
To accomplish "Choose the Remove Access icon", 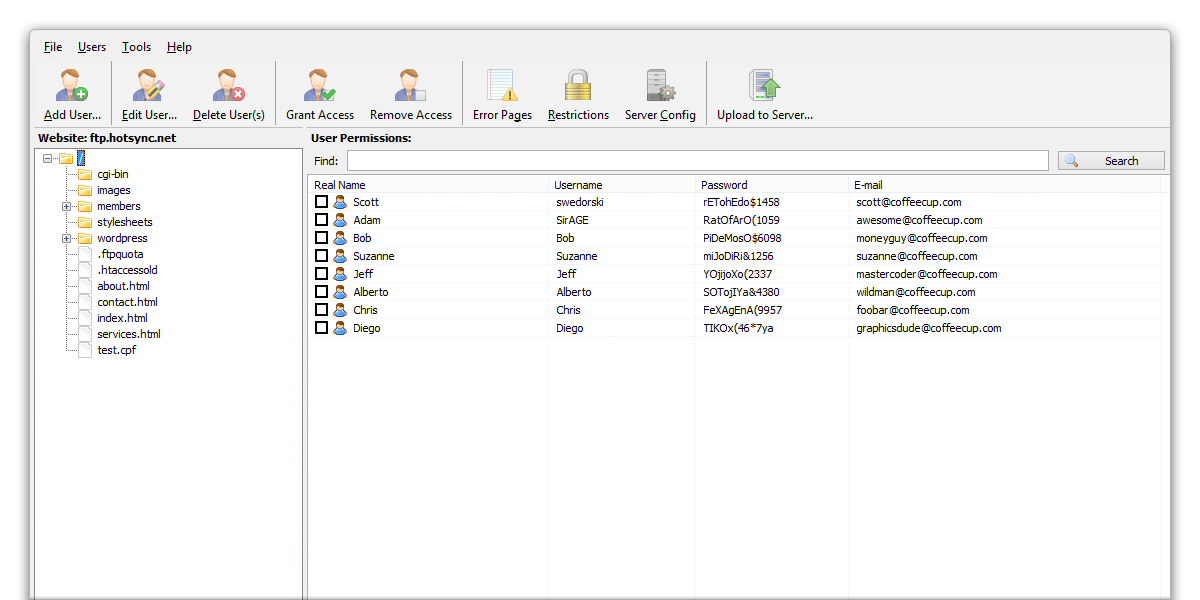I will tap(410, 85).
